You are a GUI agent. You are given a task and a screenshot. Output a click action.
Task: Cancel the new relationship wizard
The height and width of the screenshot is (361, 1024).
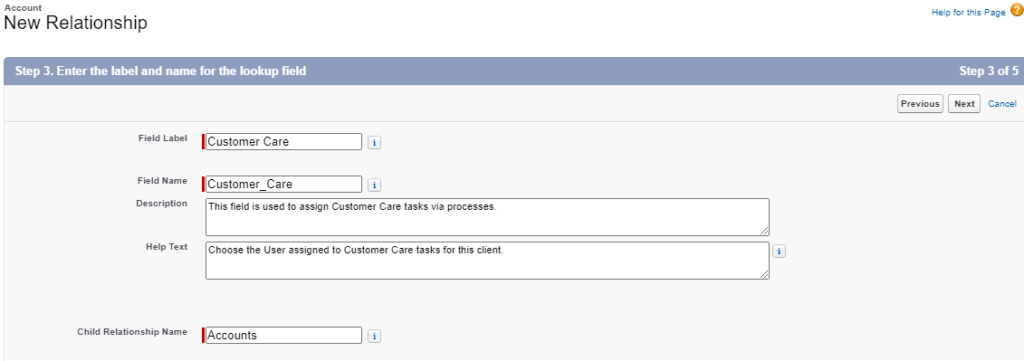[1002, 104]
